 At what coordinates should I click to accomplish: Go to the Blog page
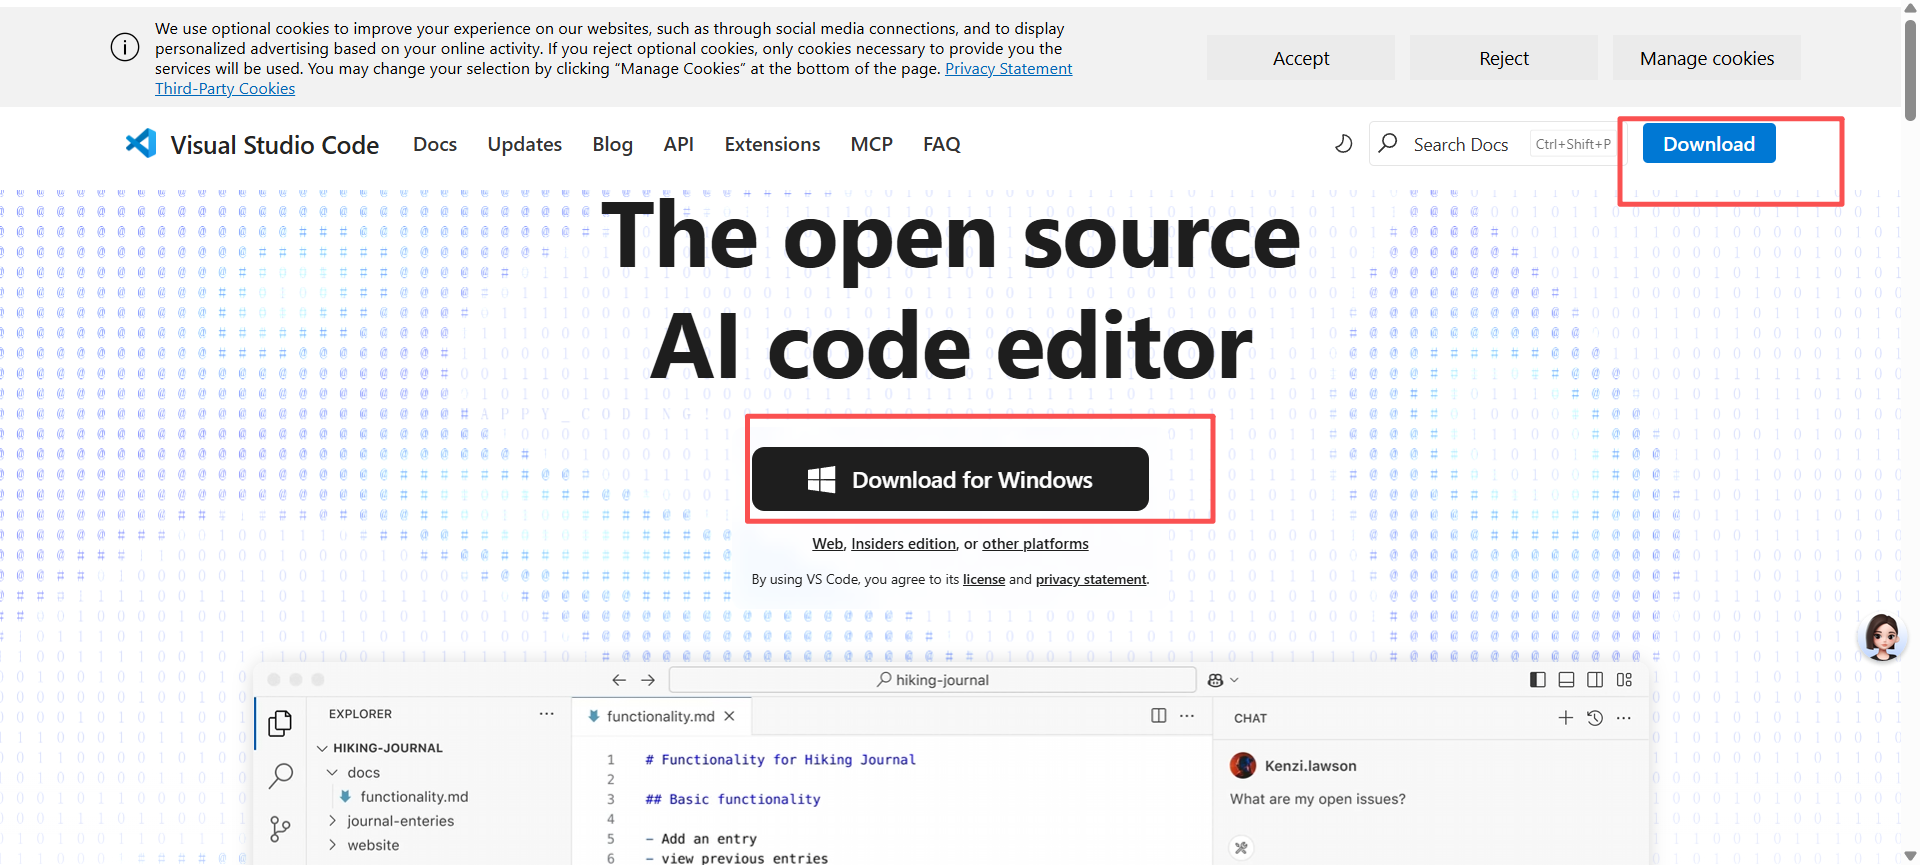613,144
